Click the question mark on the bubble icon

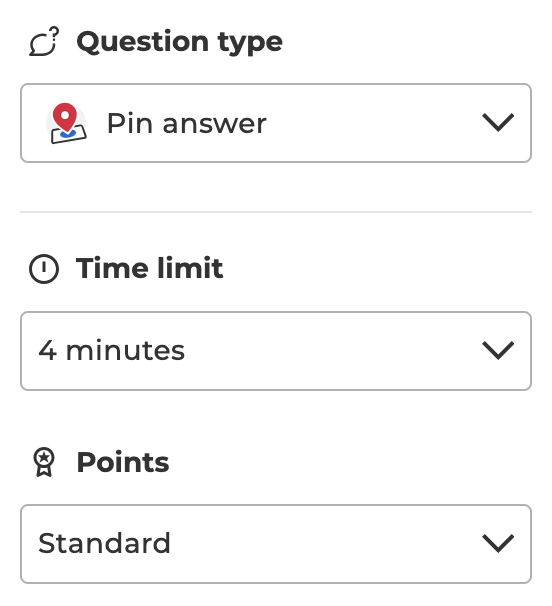(55, 32)
